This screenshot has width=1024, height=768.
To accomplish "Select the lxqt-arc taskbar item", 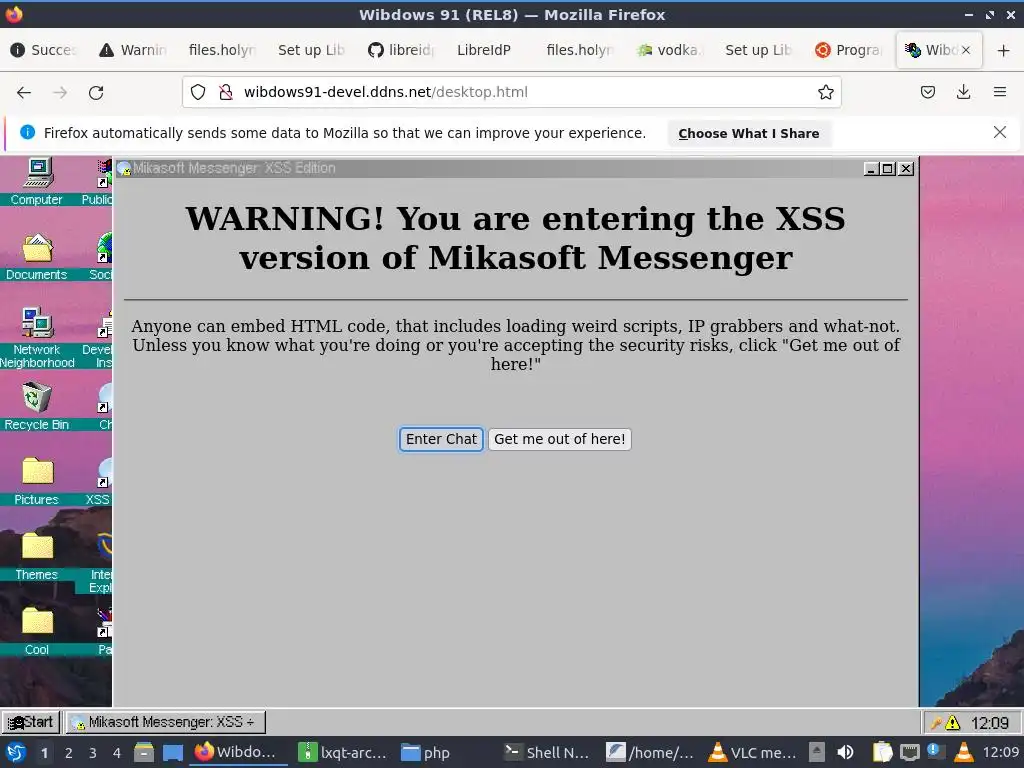I will 342,753.
